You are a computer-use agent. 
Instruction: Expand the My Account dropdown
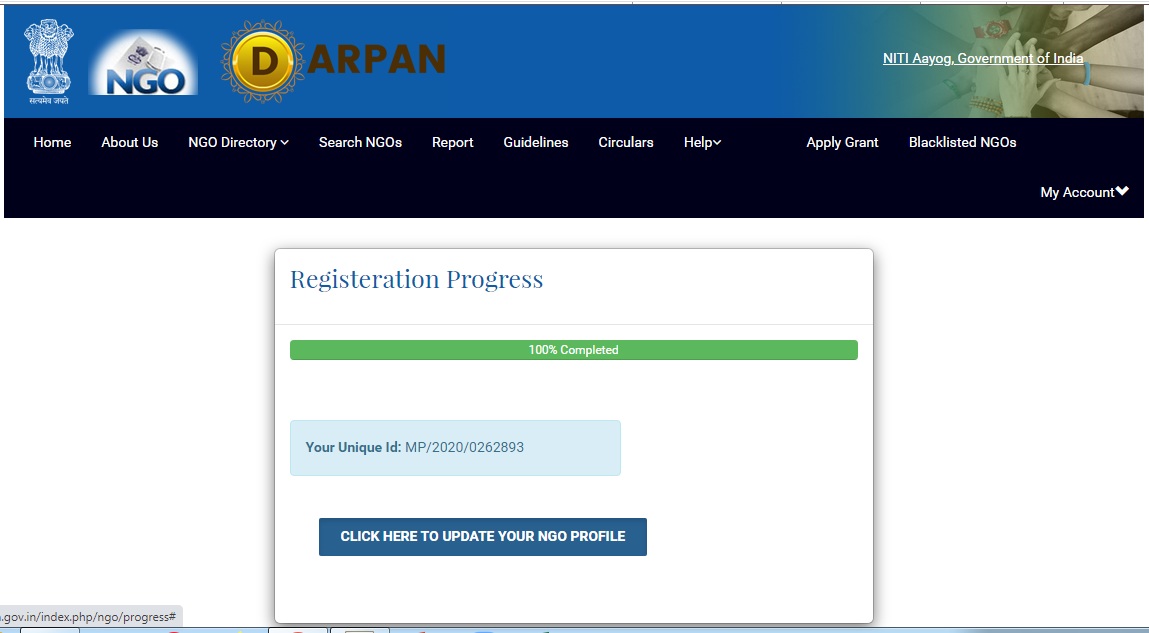point(1084,192)
